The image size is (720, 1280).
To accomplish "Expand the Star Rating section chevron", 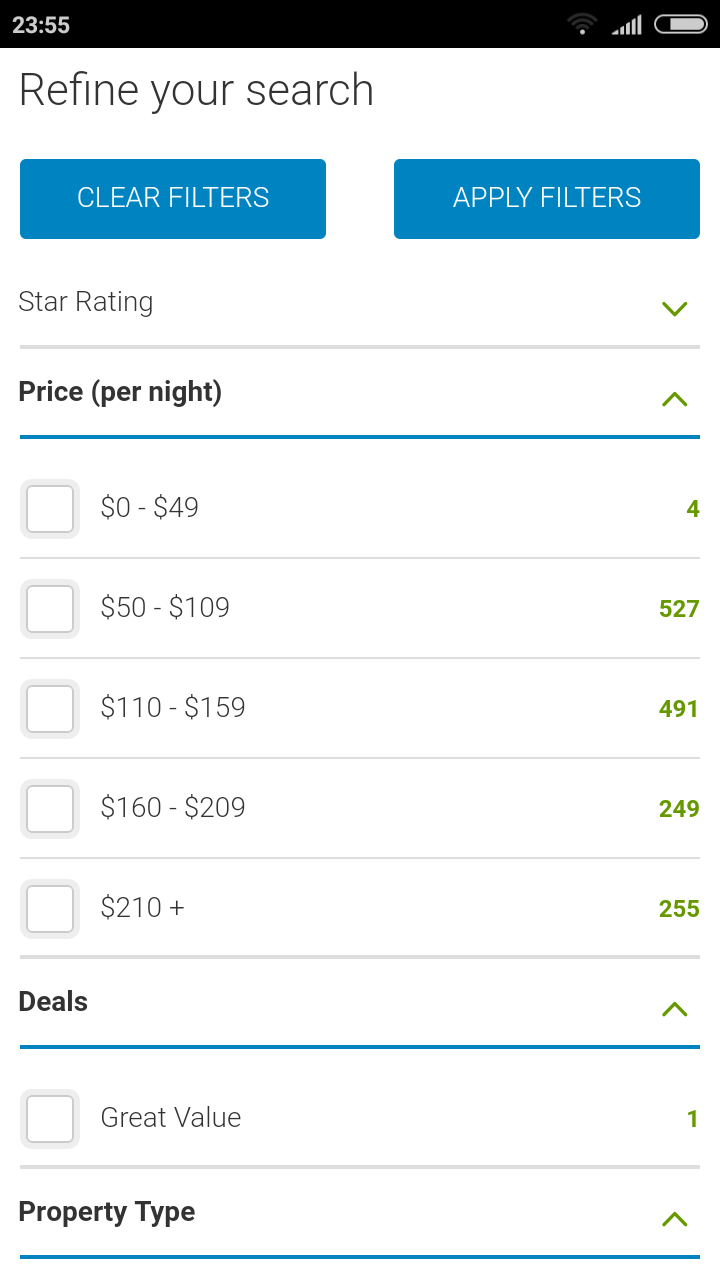I will point(675,308).
